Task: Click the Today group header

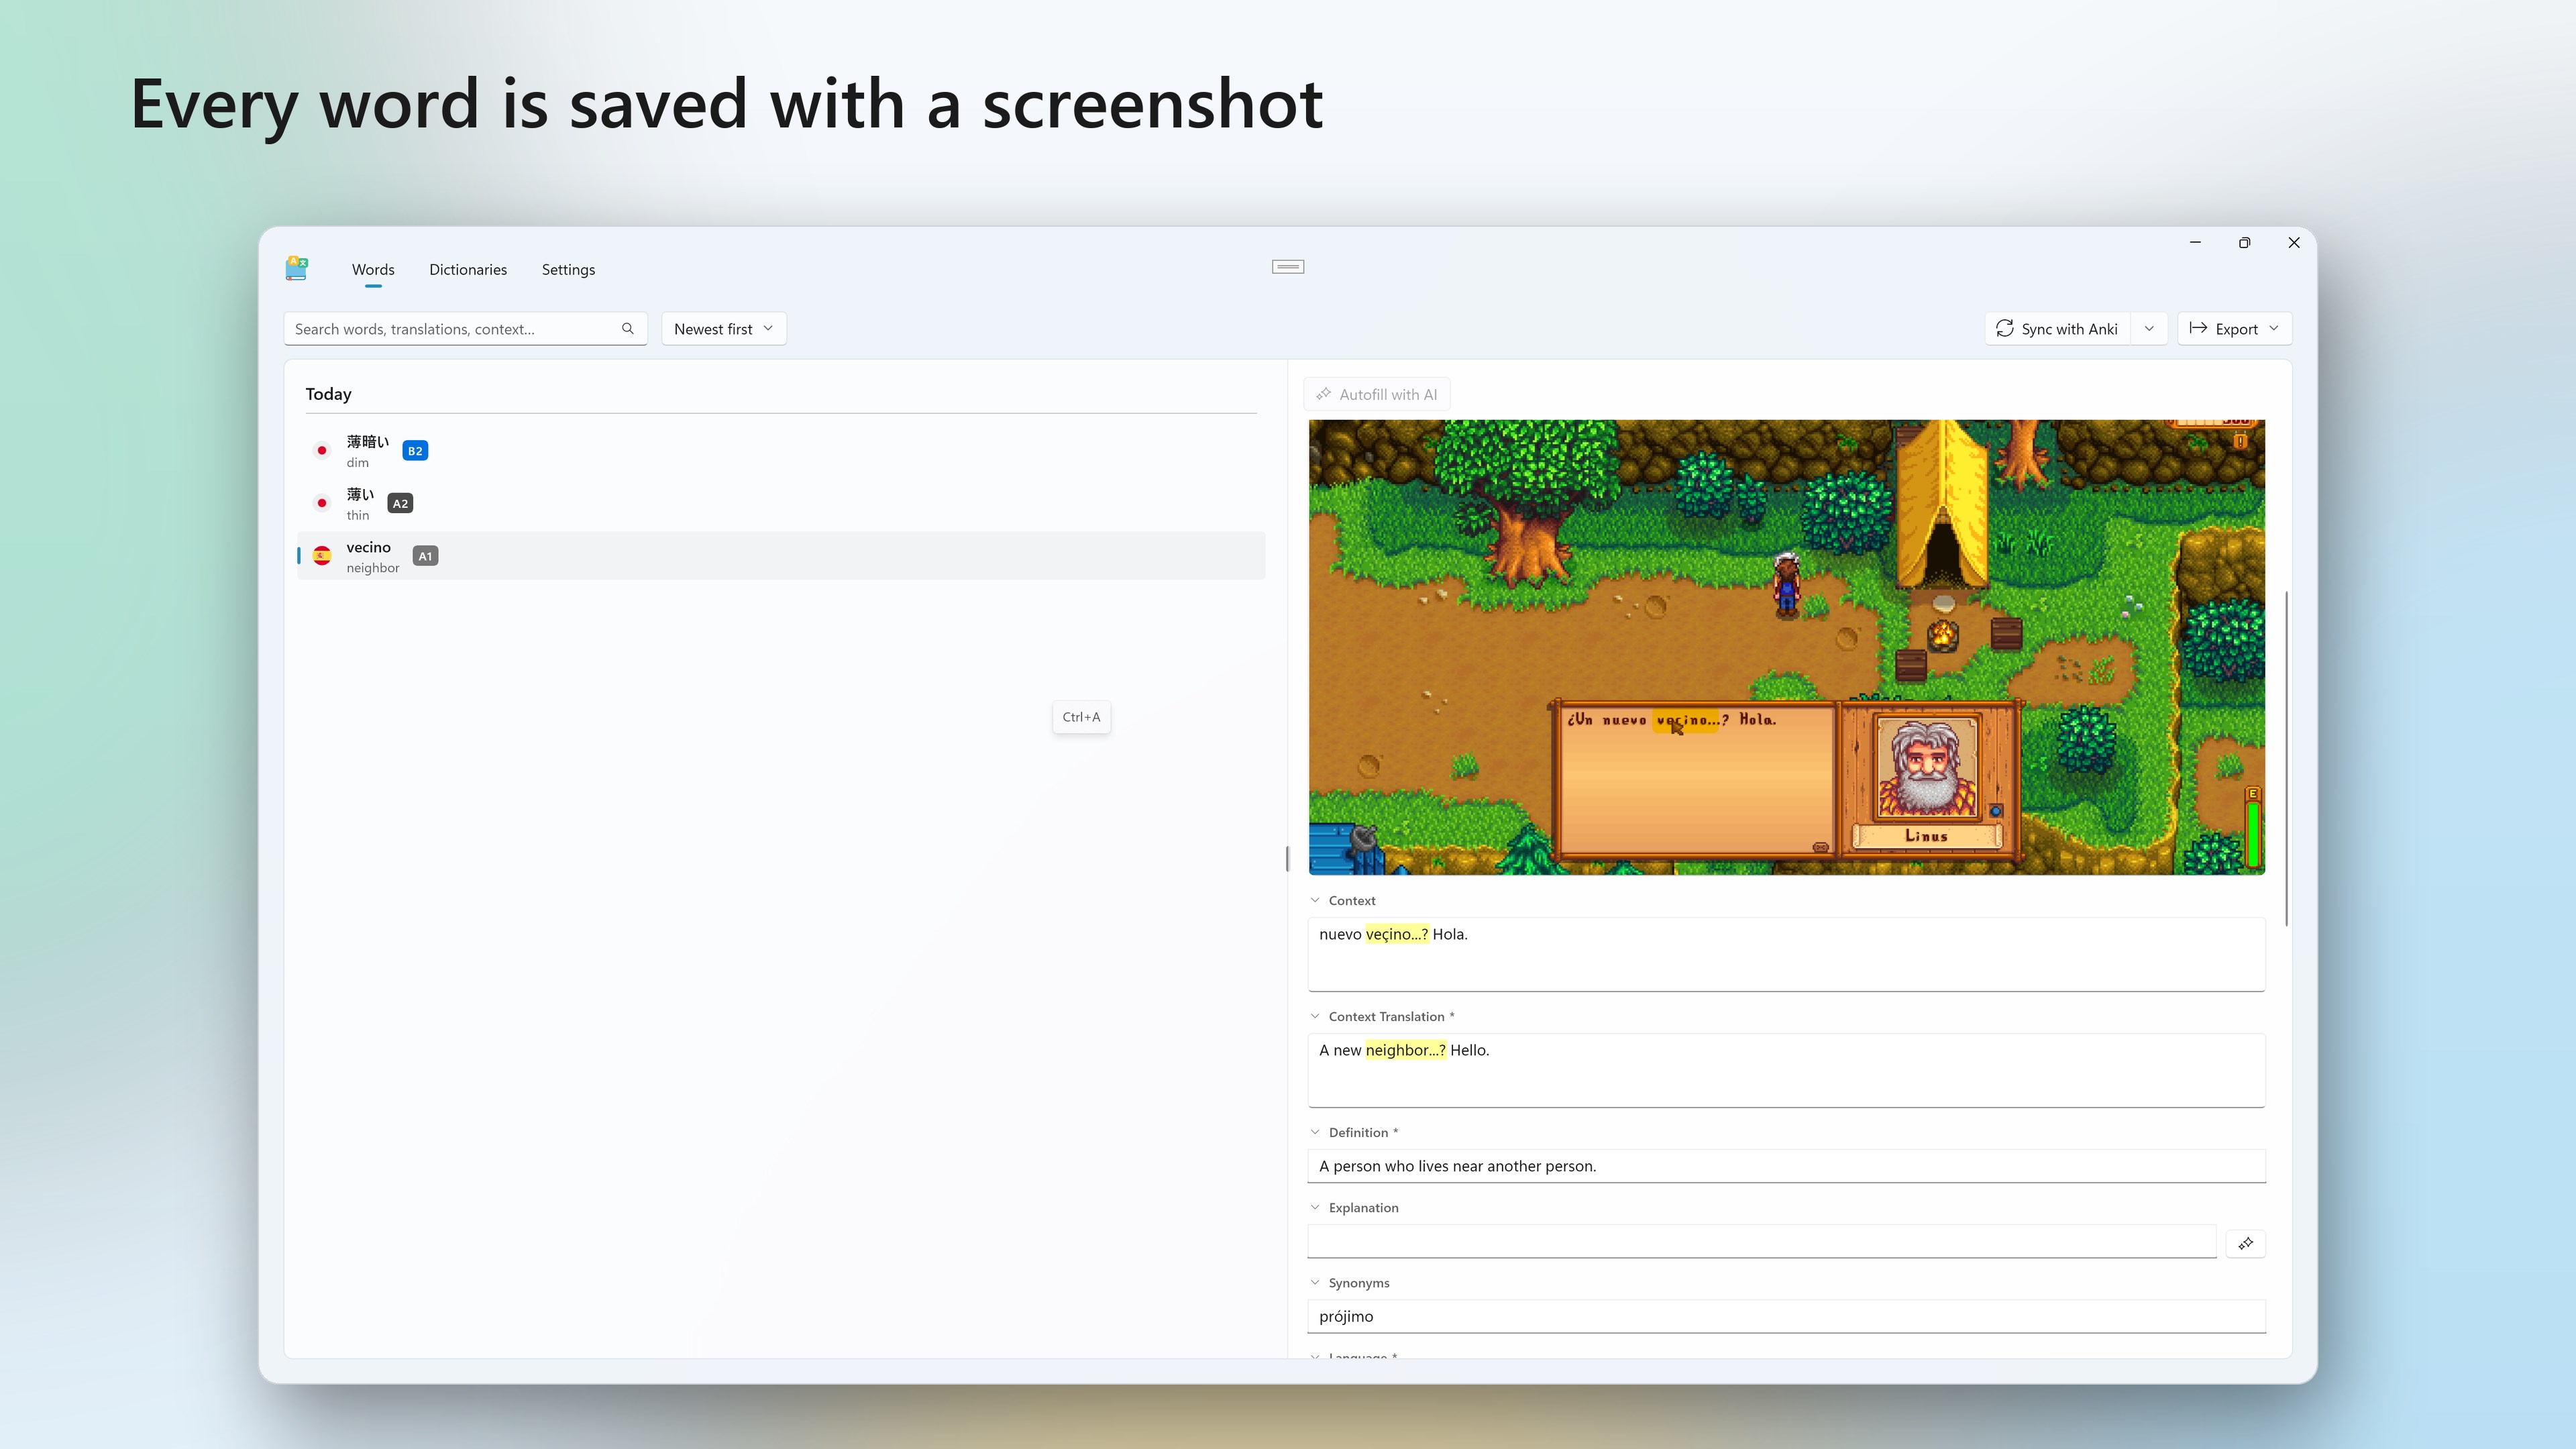Action: [328, 394]
